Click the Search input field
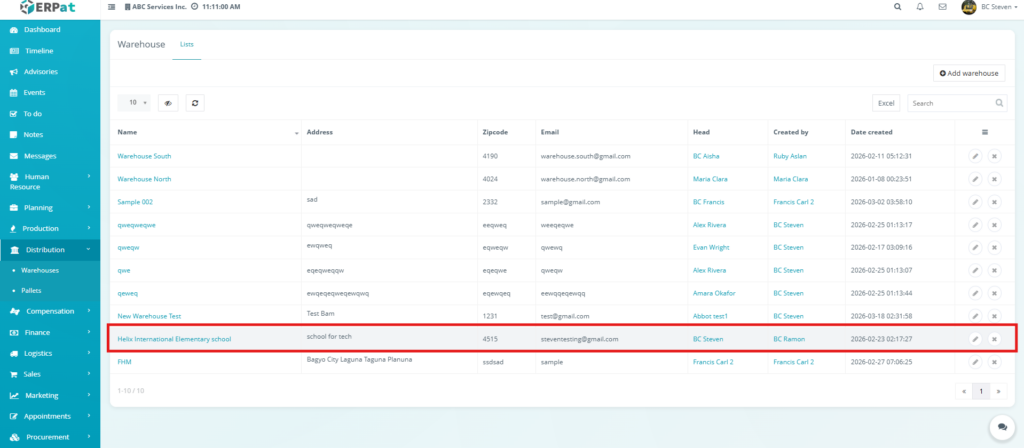The width and height of the screenshot is (1024, 448). 957,103
